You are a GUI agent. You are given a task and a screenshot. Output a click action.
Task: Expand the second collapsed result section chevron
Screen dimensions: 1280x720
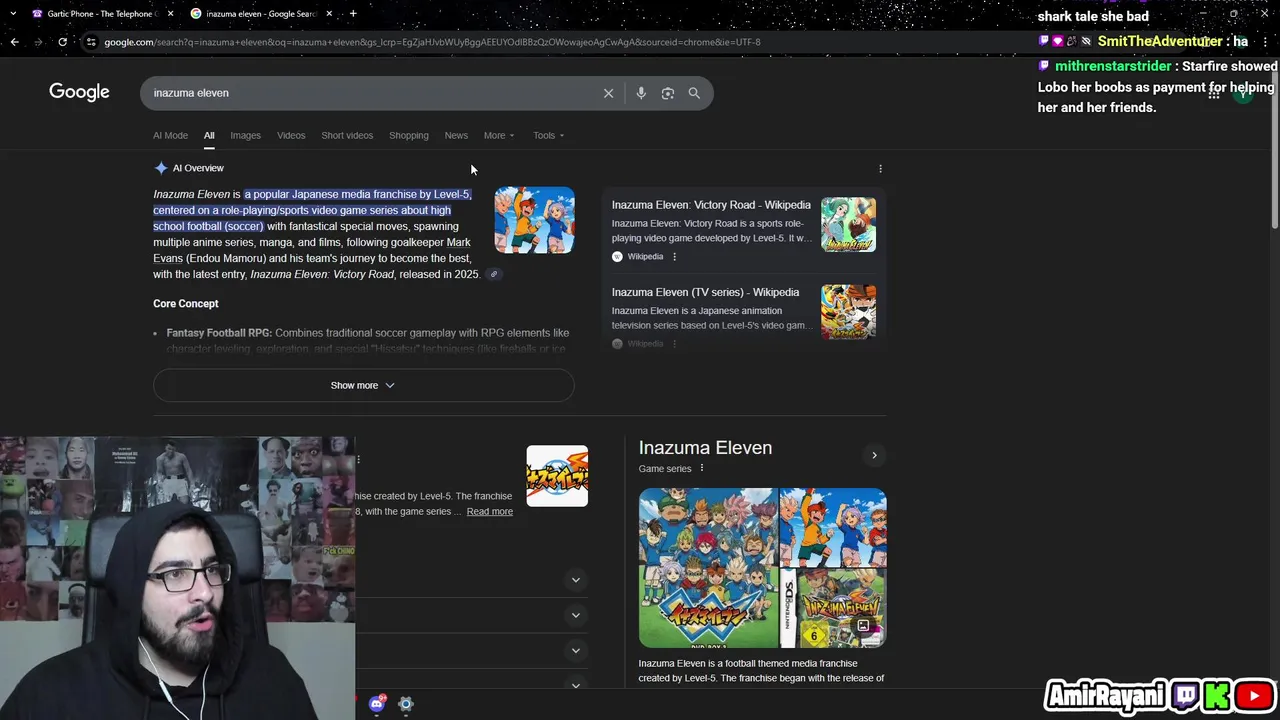(575, 615)
